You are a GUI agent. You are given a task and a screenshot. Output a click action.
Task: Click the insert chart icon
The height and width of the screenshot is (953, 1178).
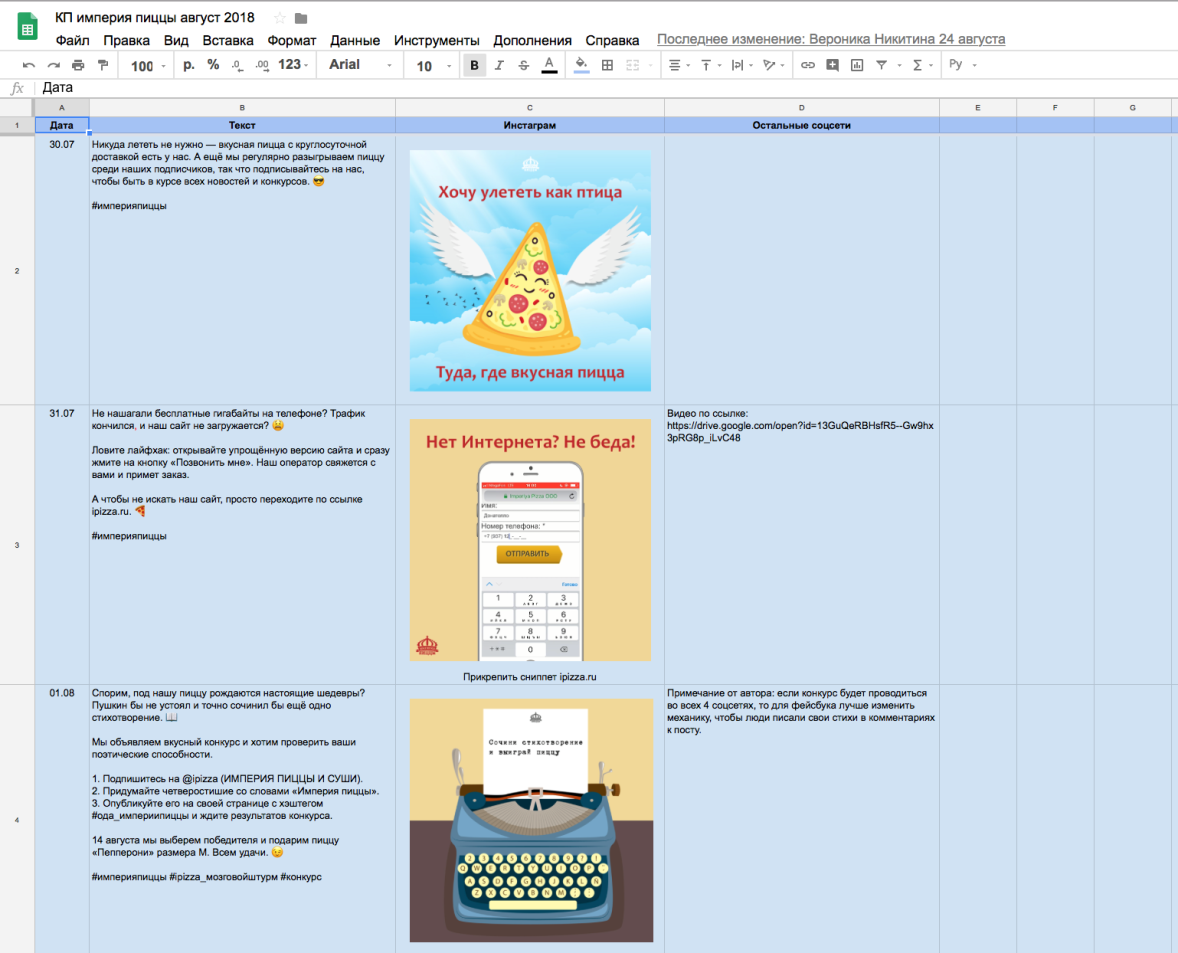coord(857,65)
